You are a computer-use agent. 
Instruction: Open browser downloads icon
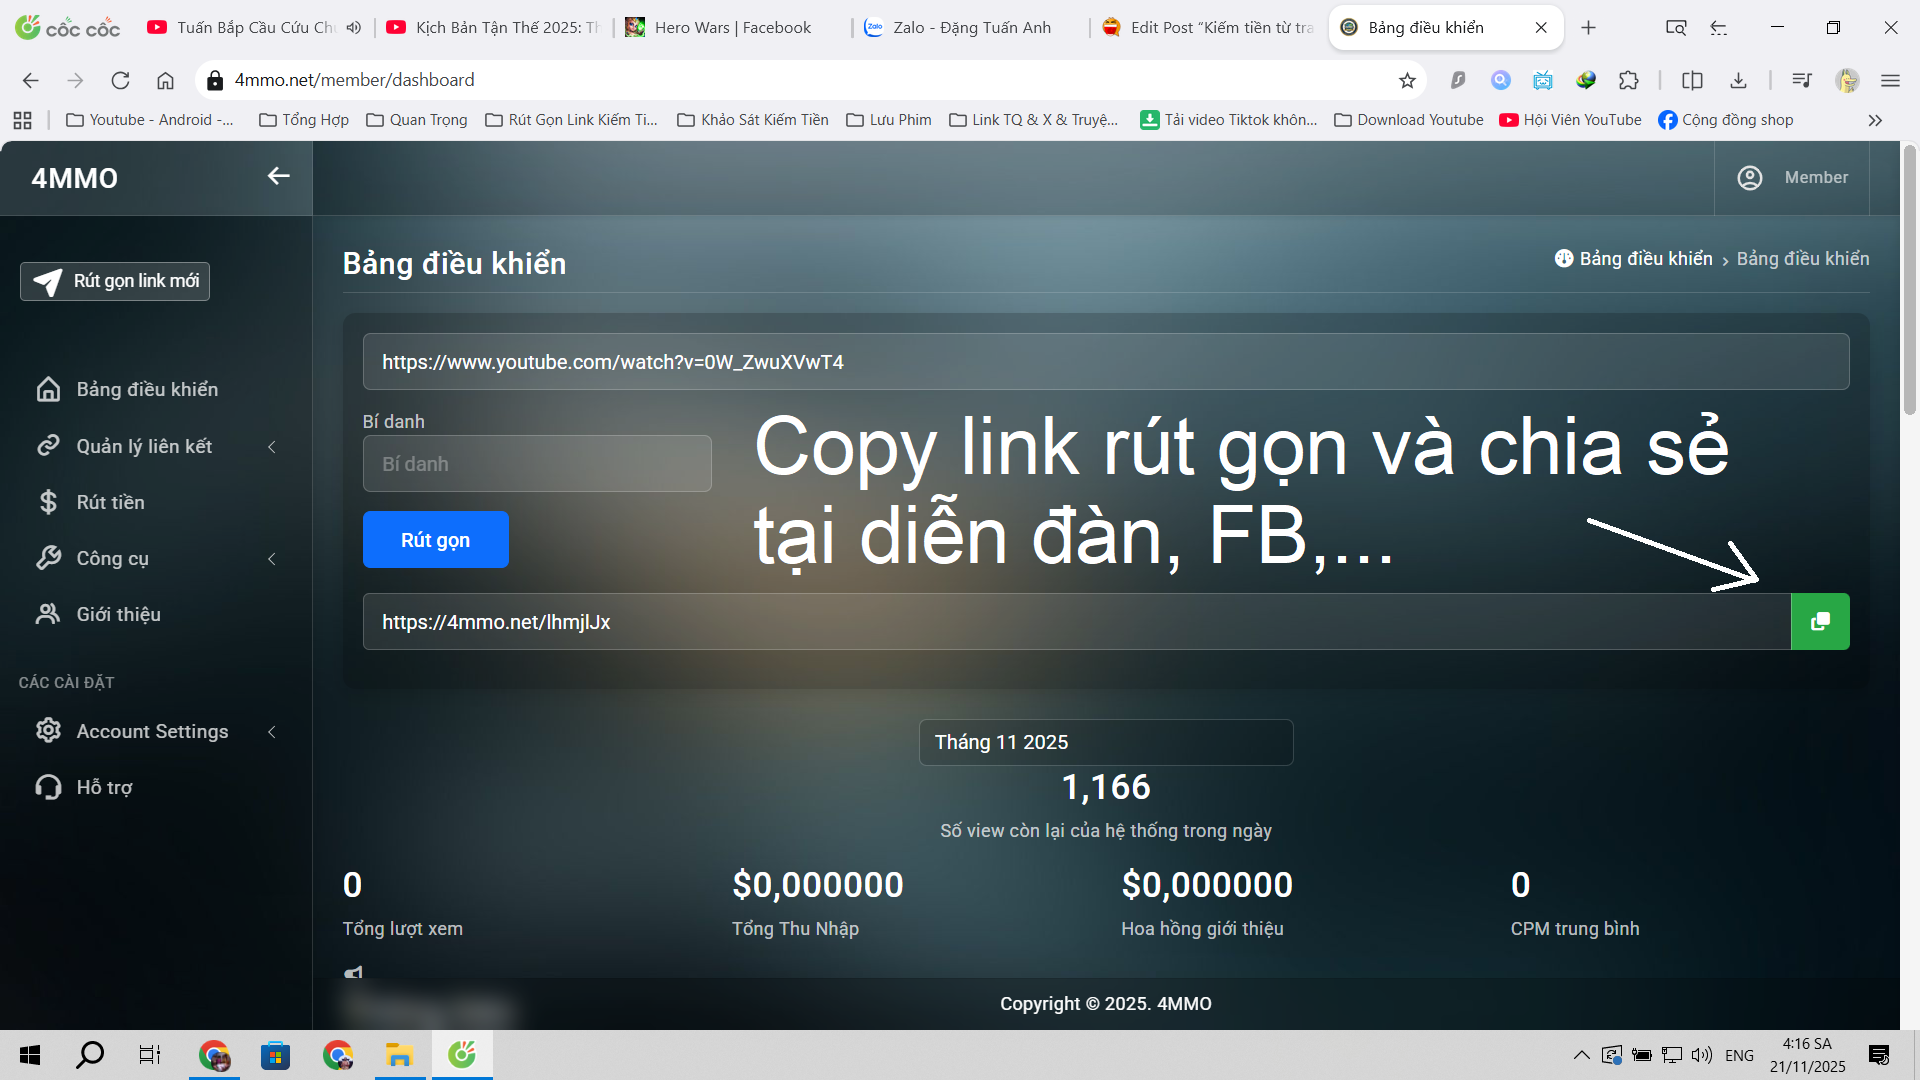(1738, 80)
